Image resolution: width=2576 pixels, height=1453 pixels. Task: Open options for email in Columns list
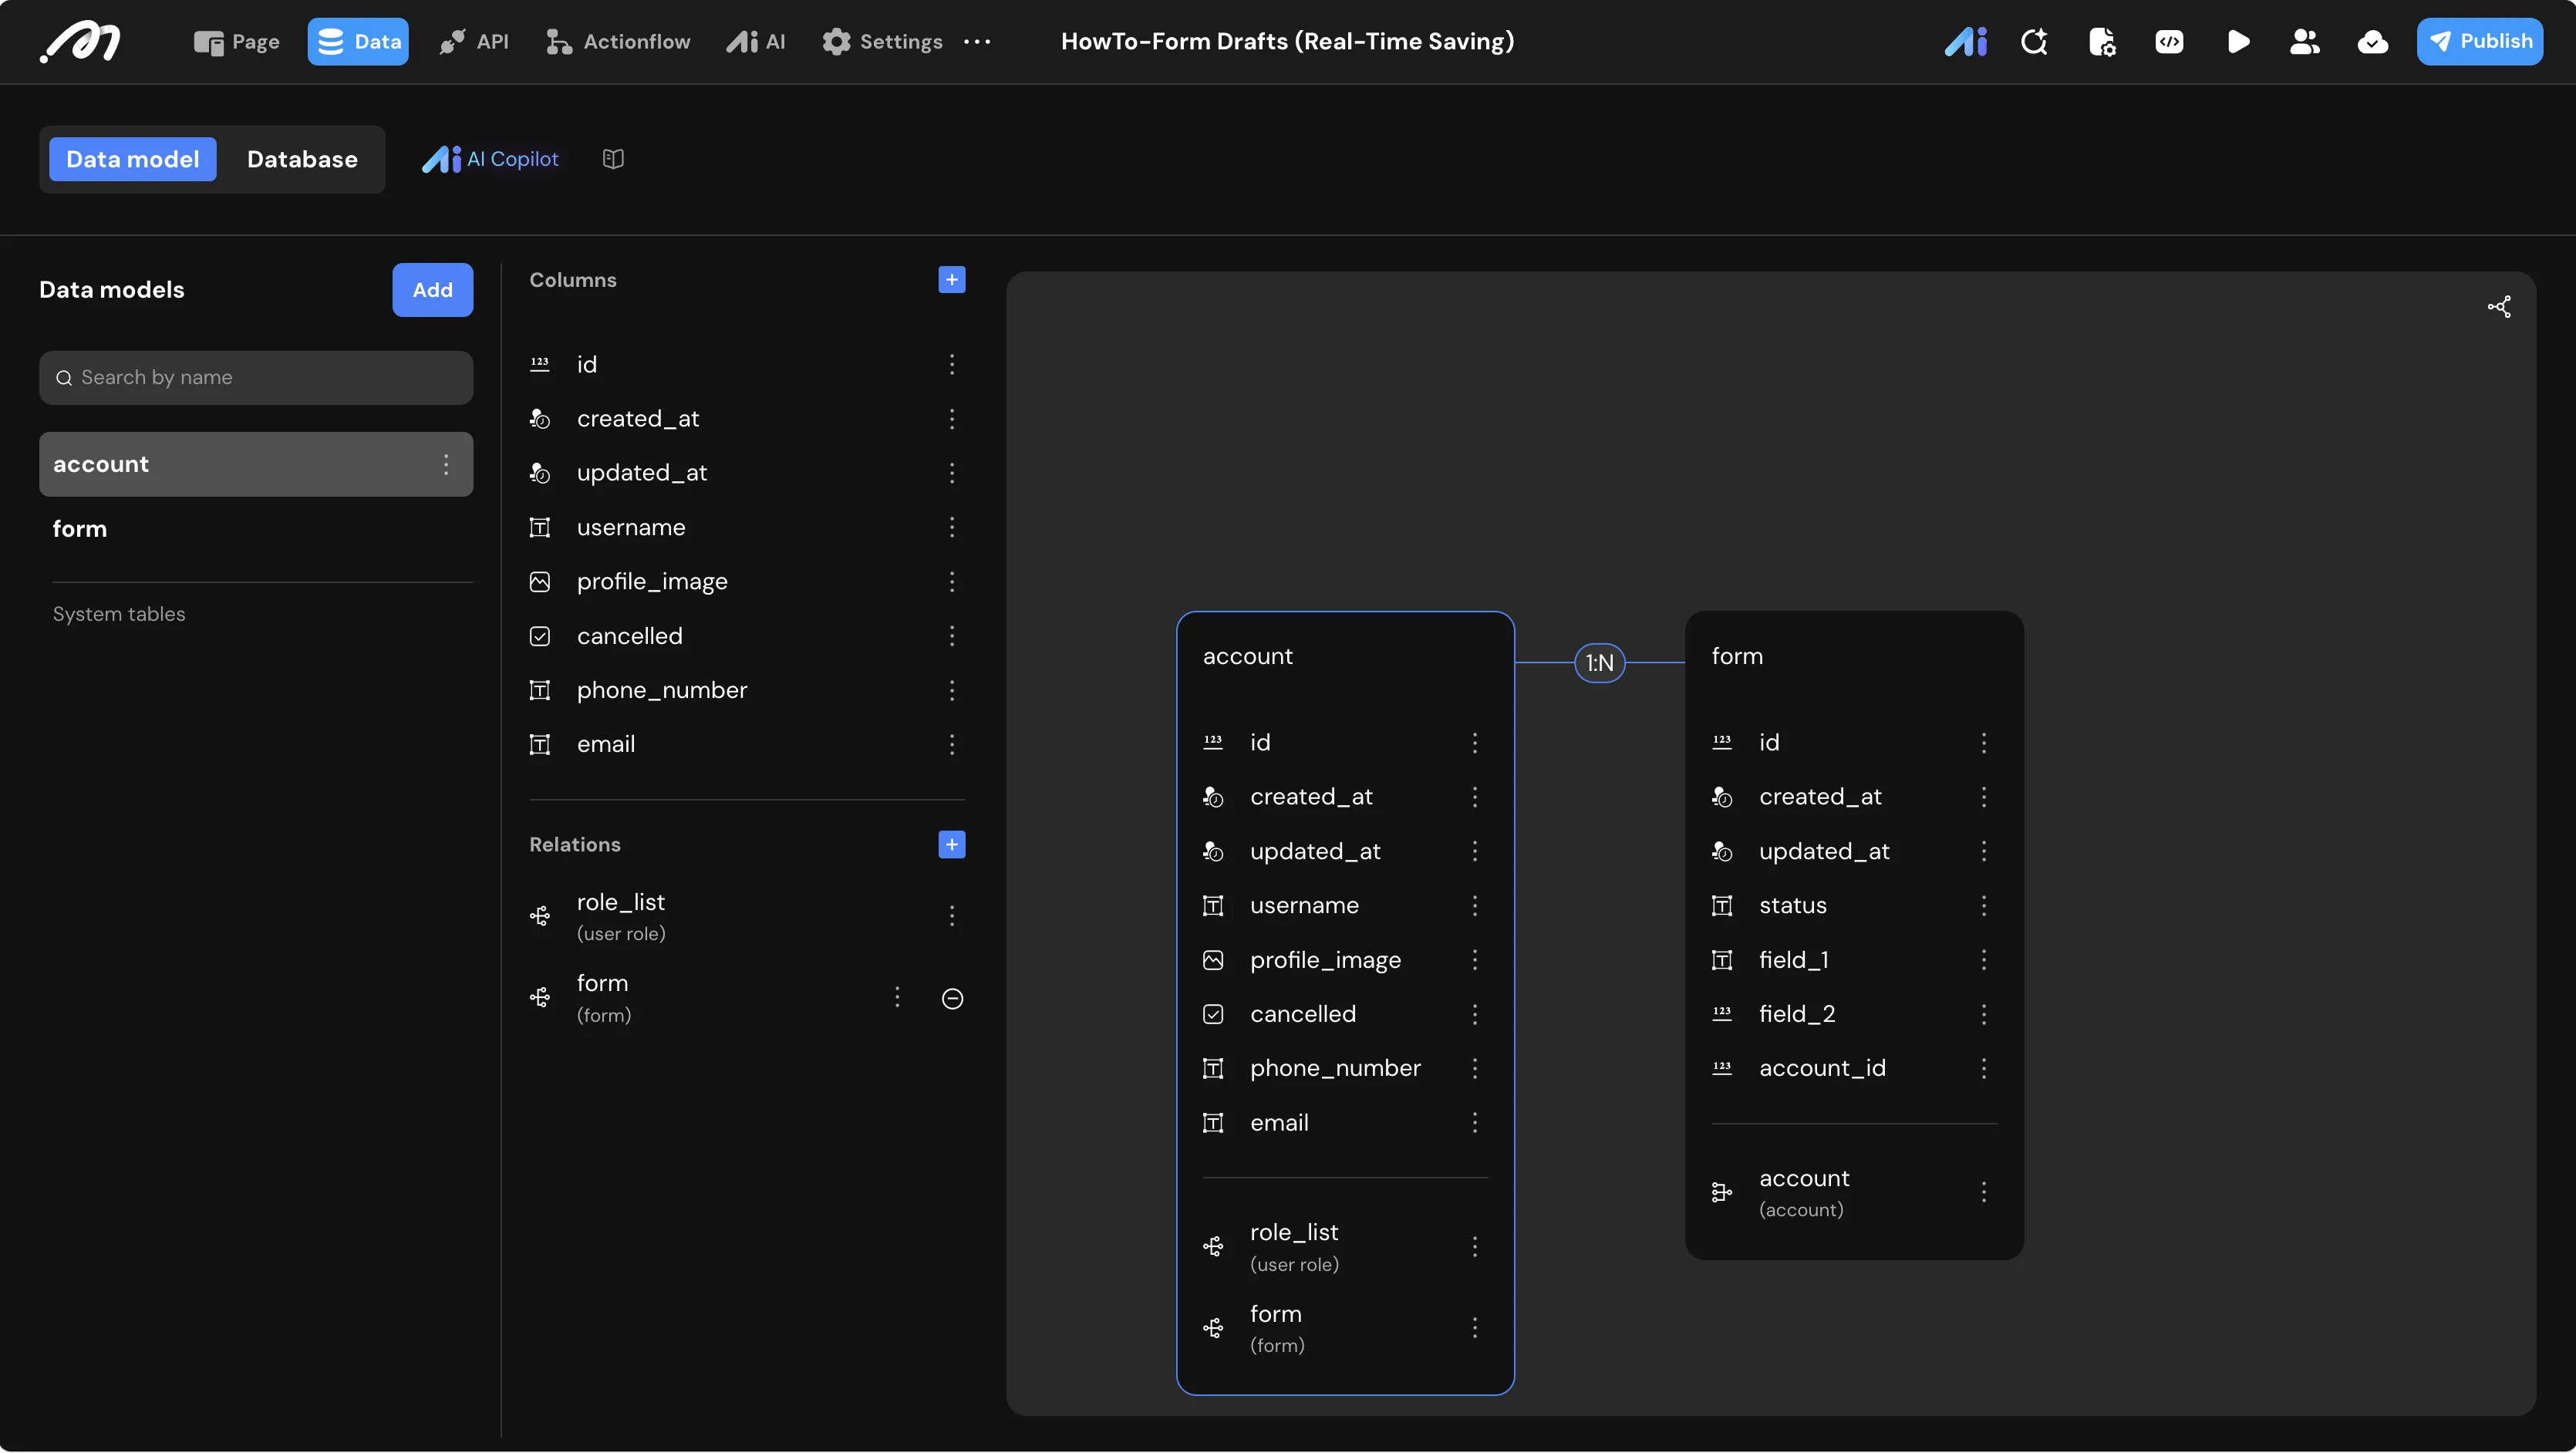pos(952,744)
